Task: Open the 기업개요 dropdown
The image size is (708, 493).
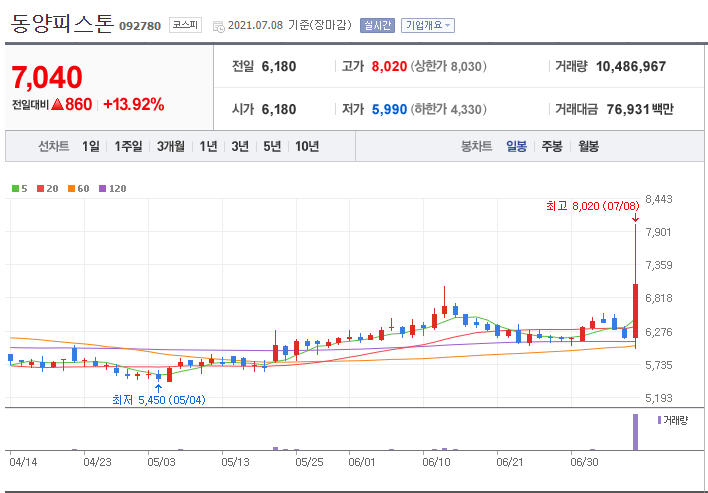Action: click(x=428, y=25)
